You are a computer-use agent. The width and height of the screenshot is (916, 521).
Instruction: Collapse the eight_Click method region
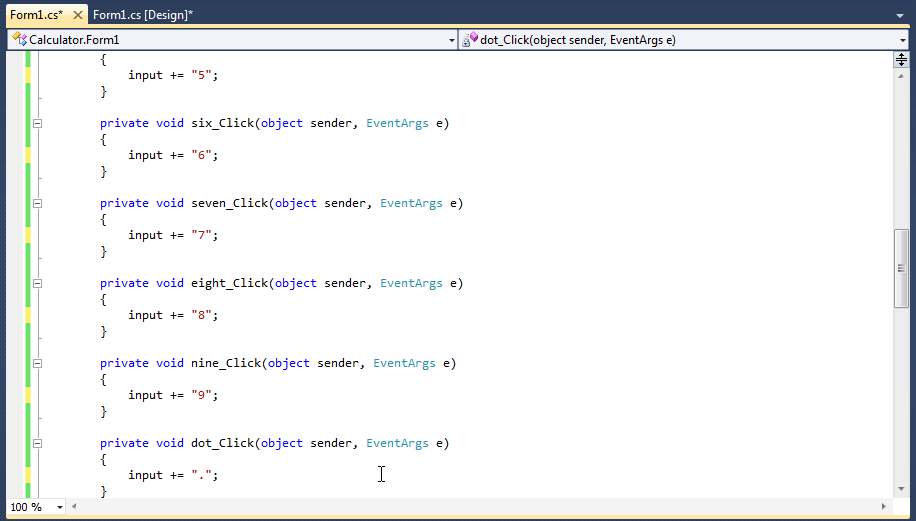tap(37, 283)
